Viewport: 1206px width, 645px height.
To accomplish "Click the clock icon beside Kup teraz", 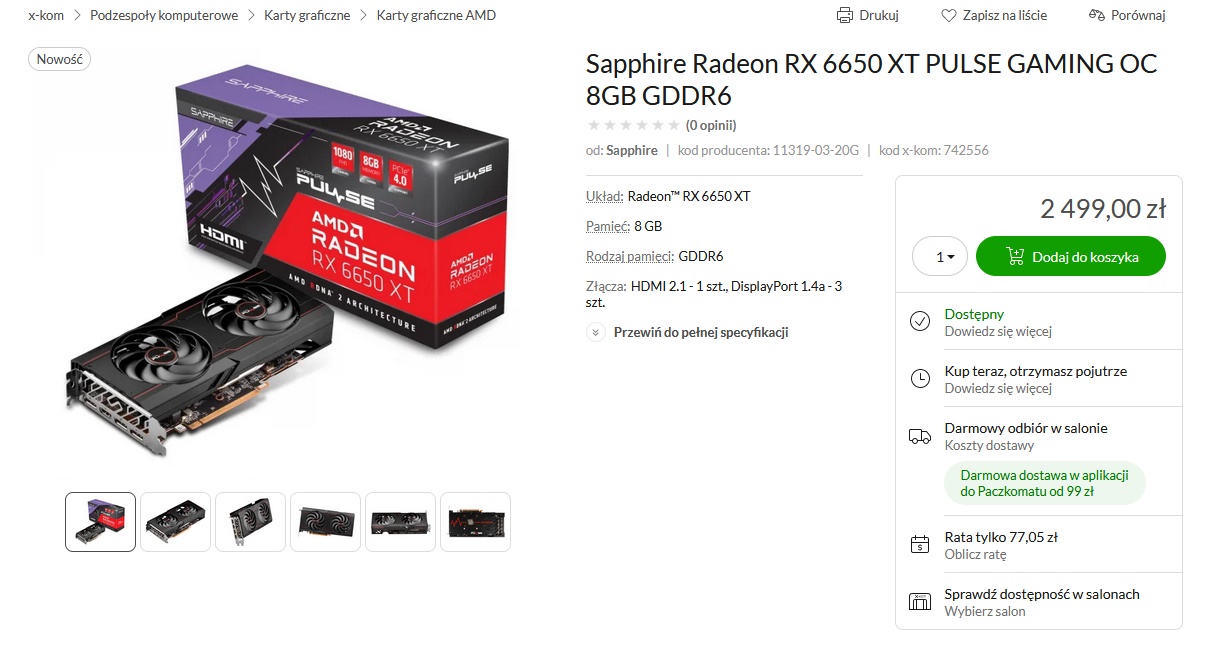I will (x=919, y=378).
